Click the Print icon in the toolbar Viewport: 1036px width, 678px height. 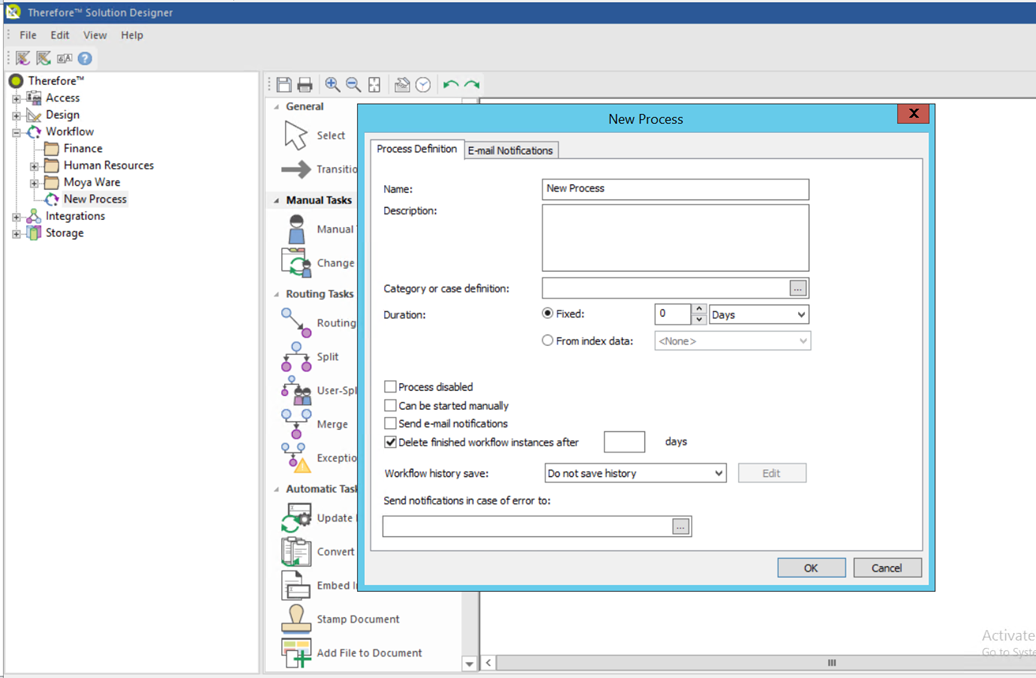305,85
